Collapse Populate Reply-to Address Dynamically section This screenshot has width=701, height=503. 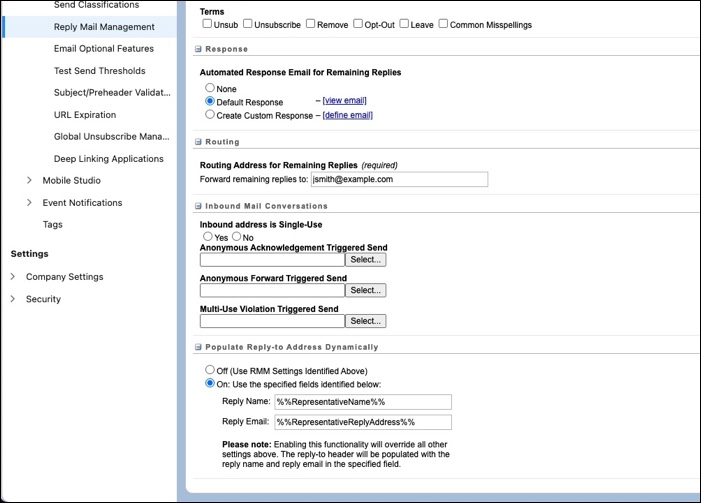pos(198,347)
